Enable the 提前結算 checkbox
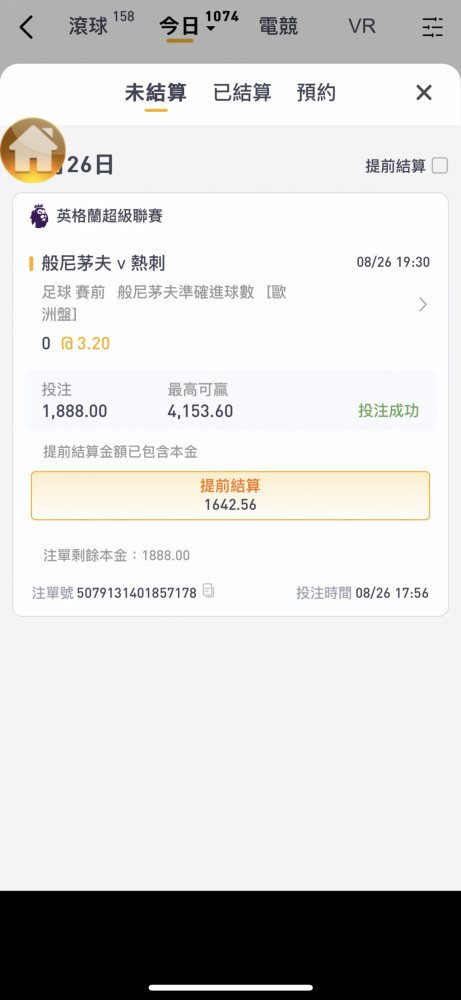Screen dimensions: 461x1000 coord(440,166)
